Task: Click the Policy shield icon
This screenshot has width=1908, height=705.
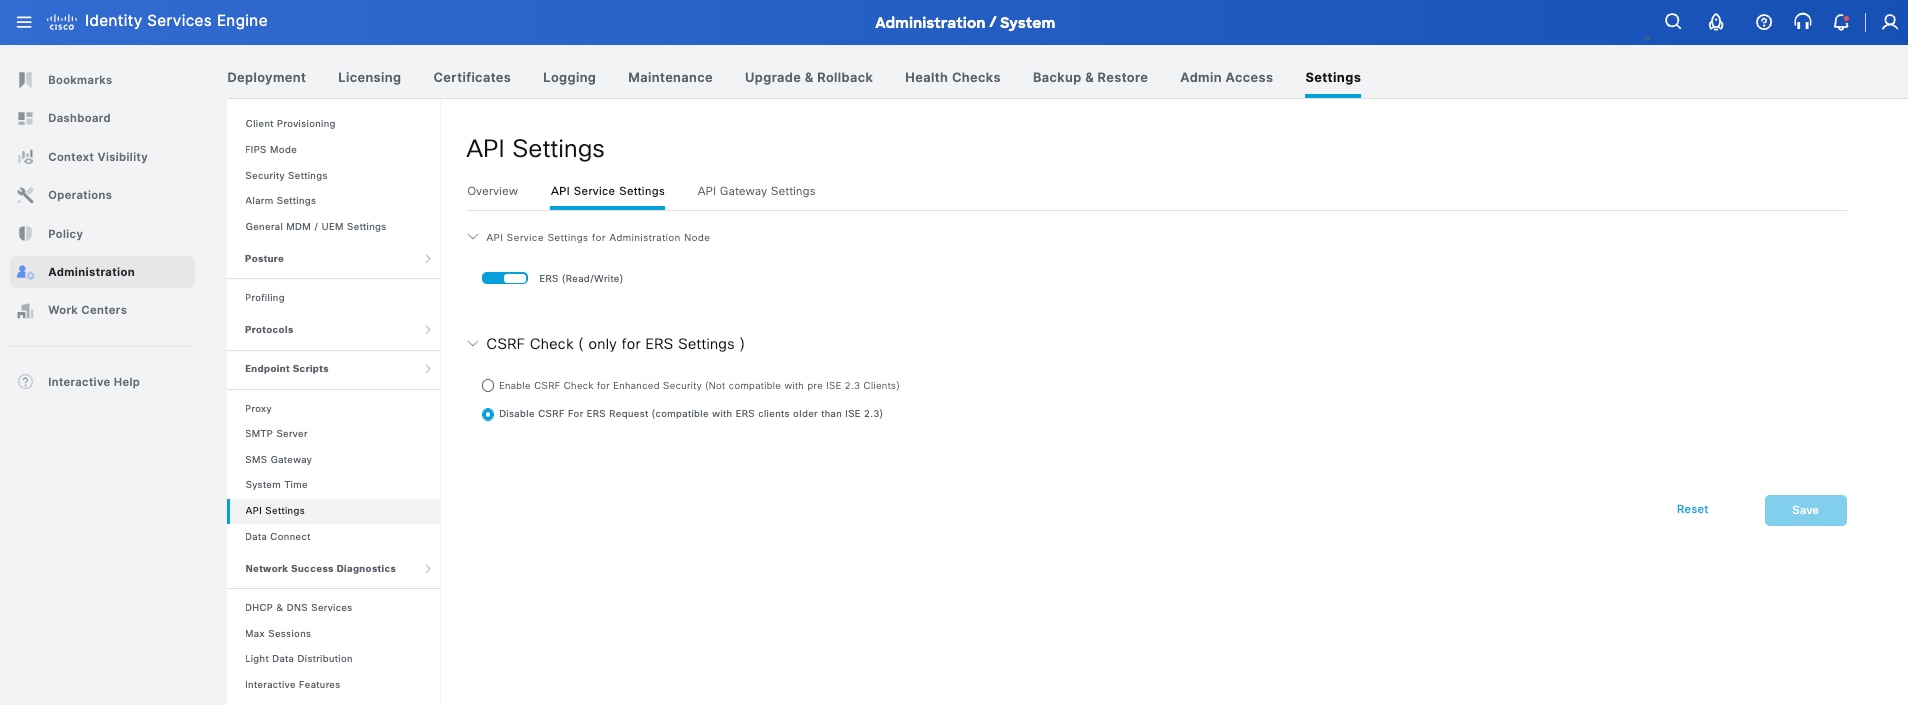Action: click(26, 234)
